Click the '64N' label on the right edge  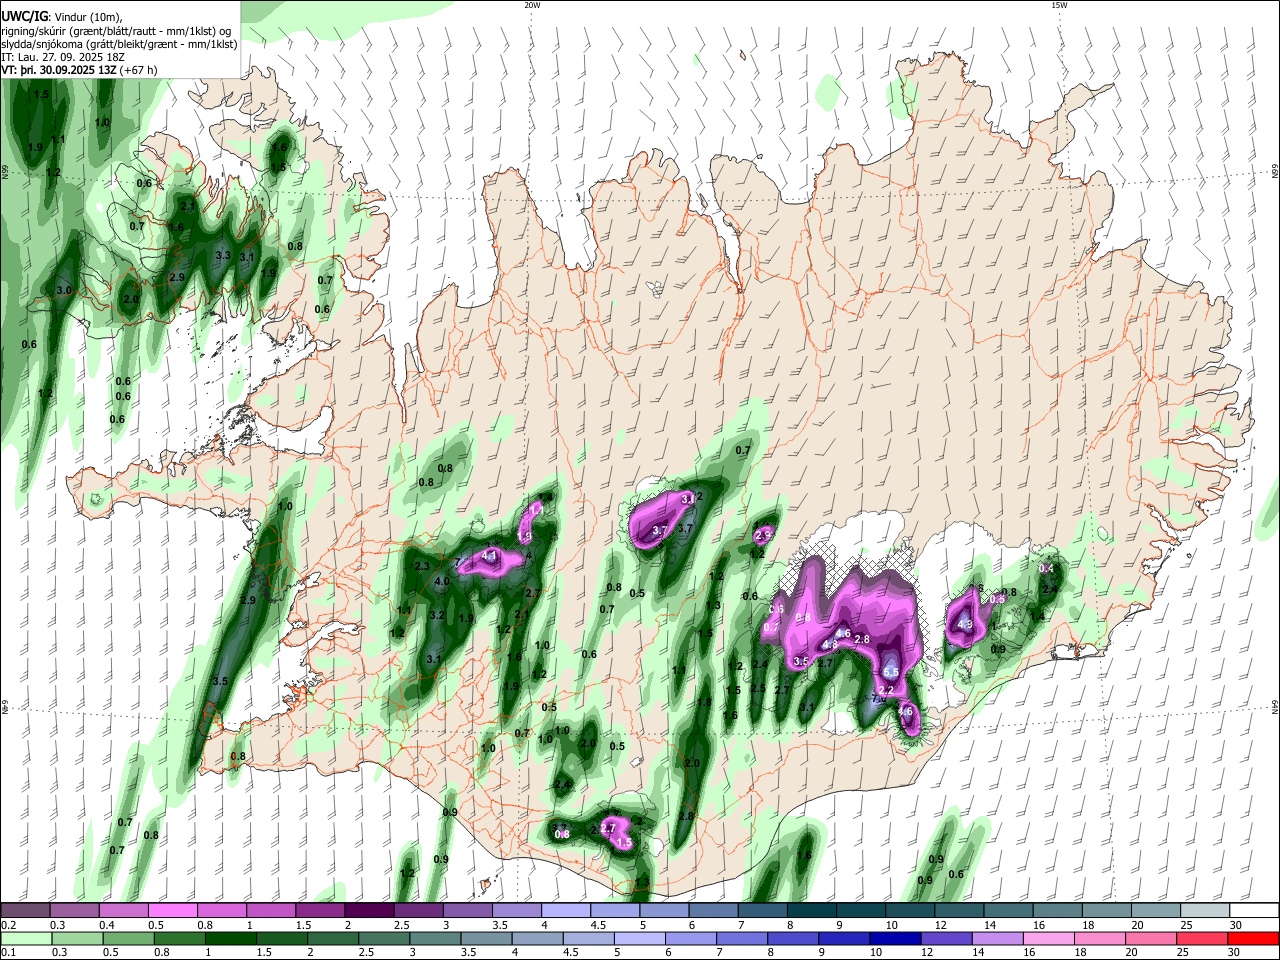[1274, 706]
